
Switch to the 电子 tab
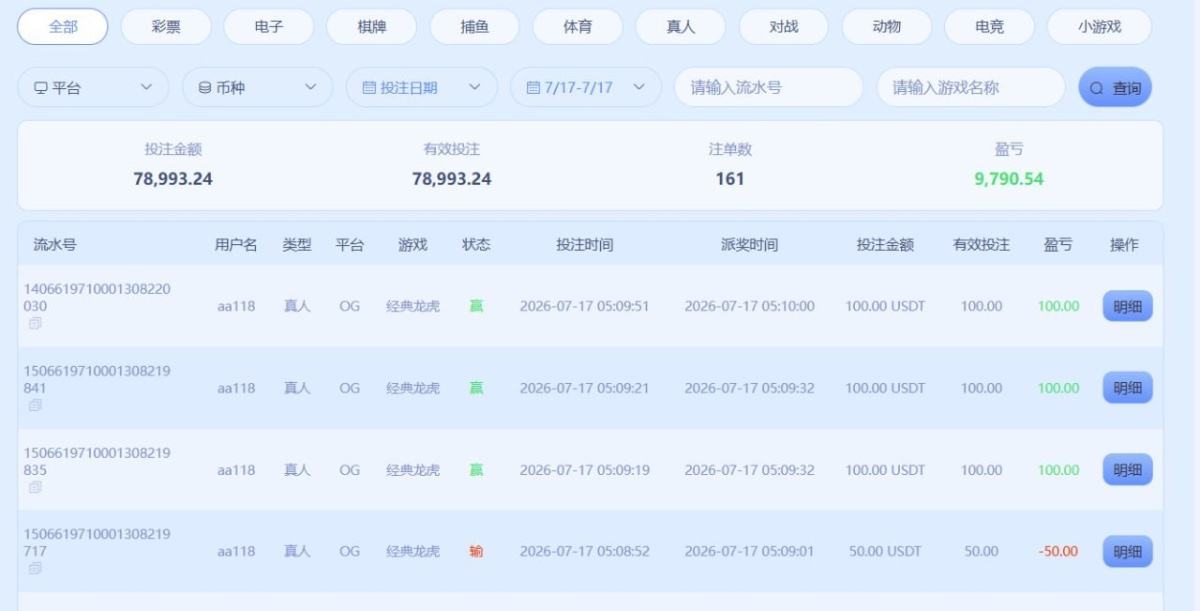pyautogui.click(x=269, y=27)
